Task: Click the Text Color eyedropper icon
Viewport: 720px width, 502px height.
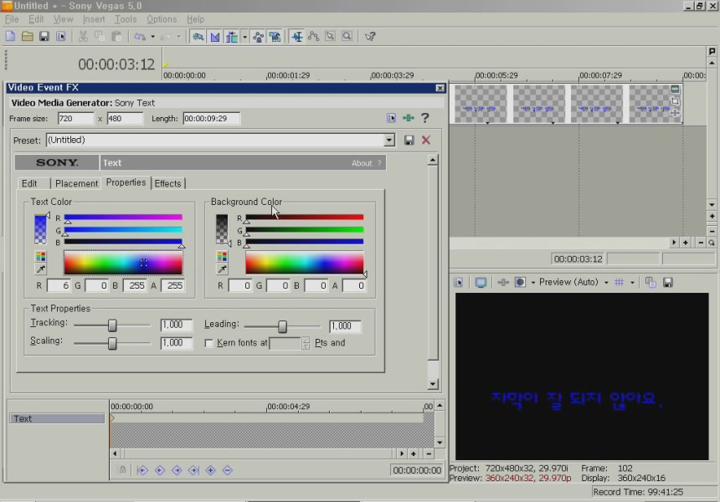Action: [40, 269]
